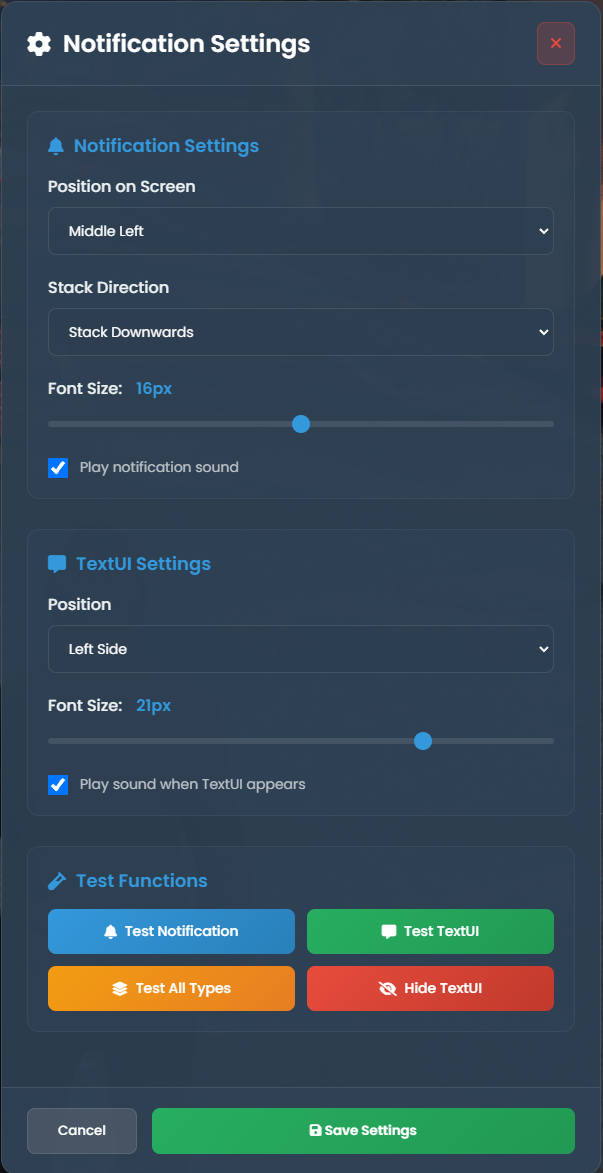Click the floppy disk icon in Save Settings
The image size is (603, 1173).
click(x=315, y=1130)
